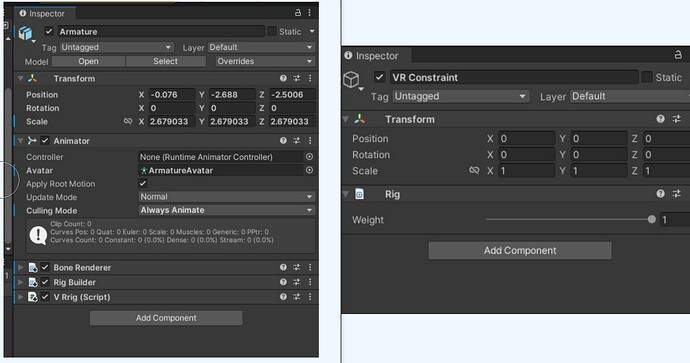Open Bone Renderer help reference
Screen dimensions: 690x363
tap(283, 267)
